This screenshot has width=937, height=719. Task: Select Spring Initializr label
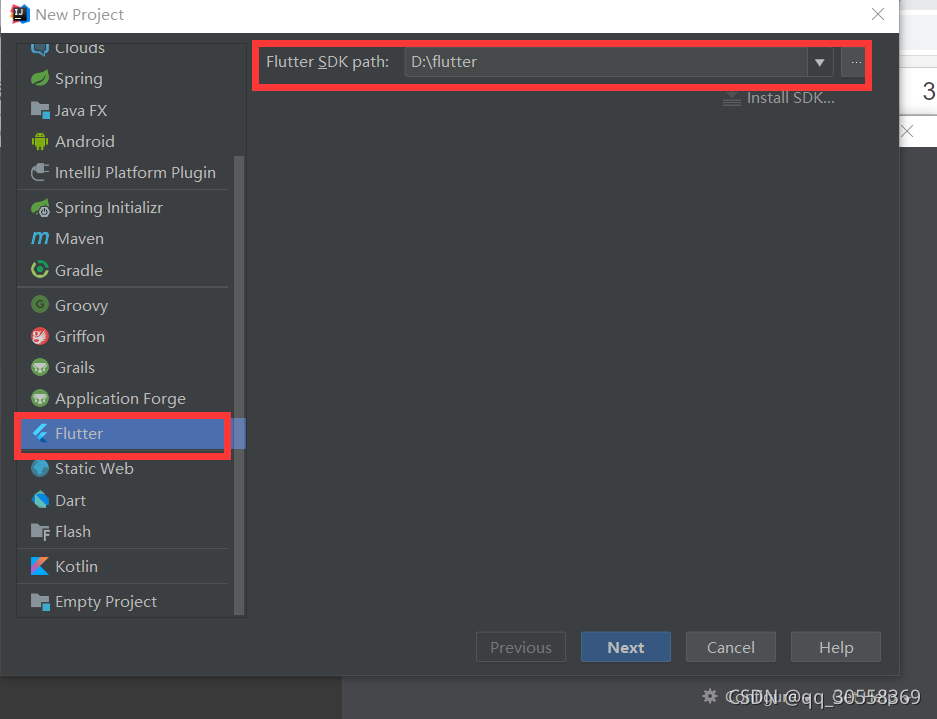109,208
